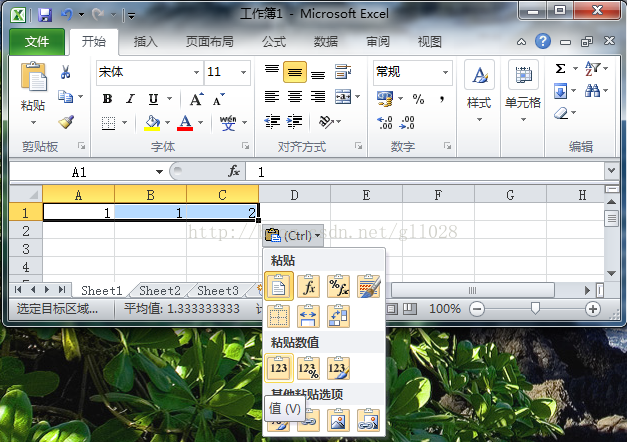This screenshot has width=627, height=442.
Task: Paste formulas and number formatting
Action: [x=338, y=286]
